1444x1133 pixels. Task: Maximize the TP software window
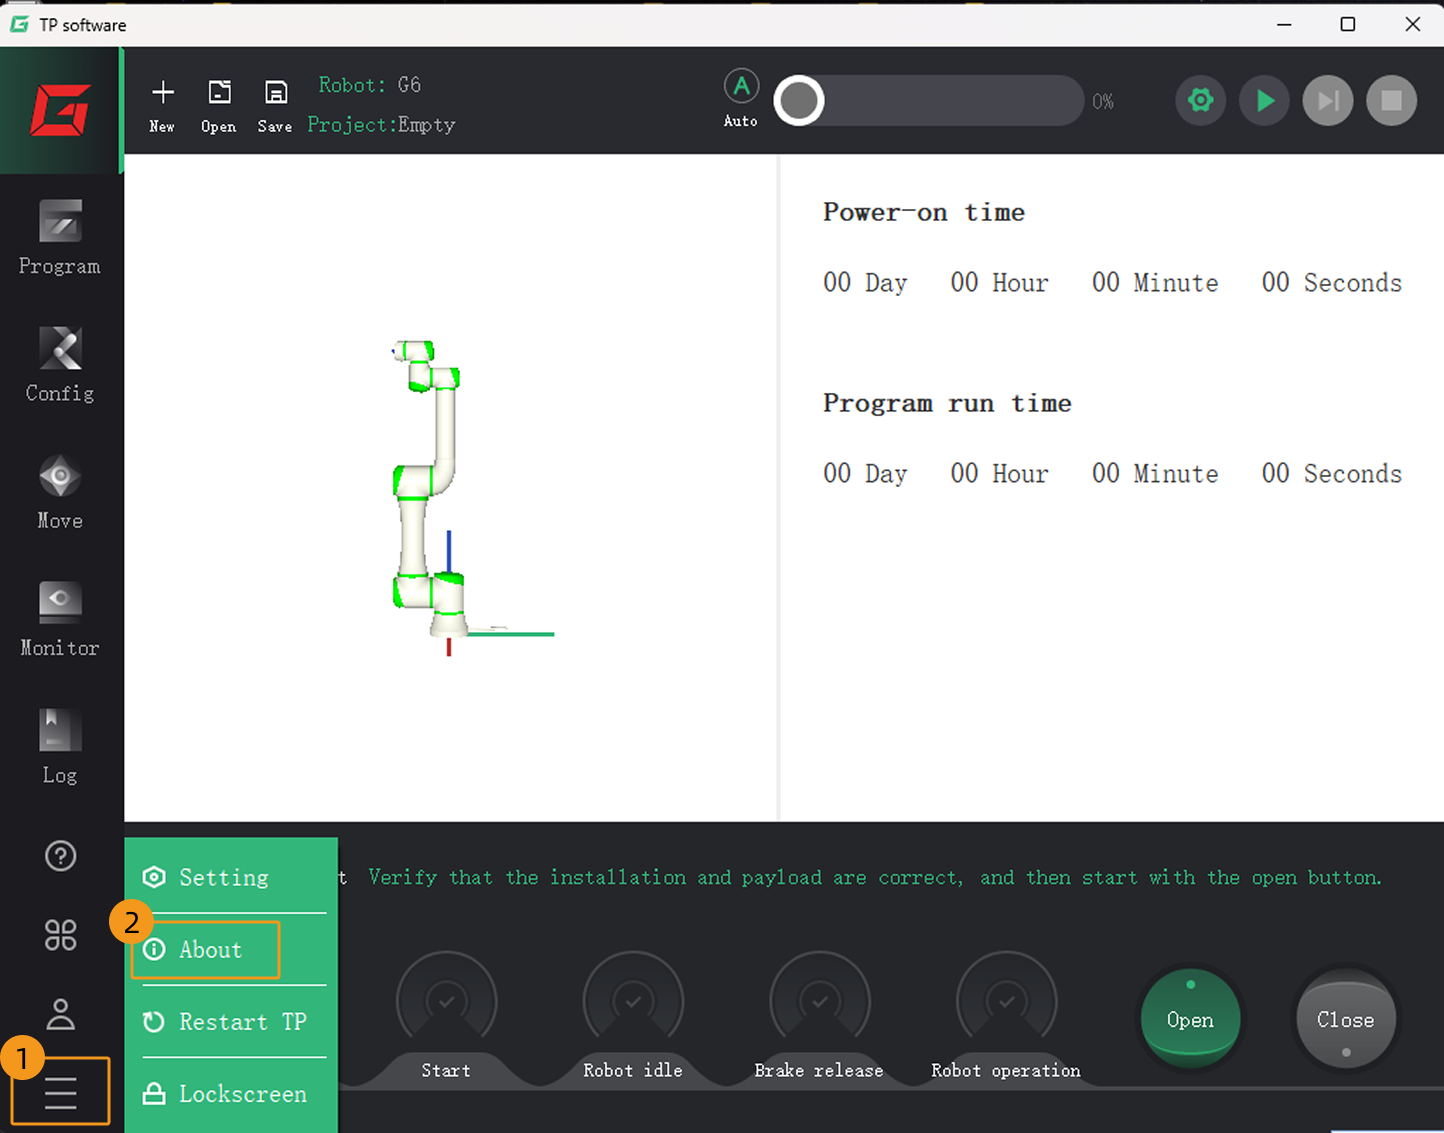[1348, 24]
